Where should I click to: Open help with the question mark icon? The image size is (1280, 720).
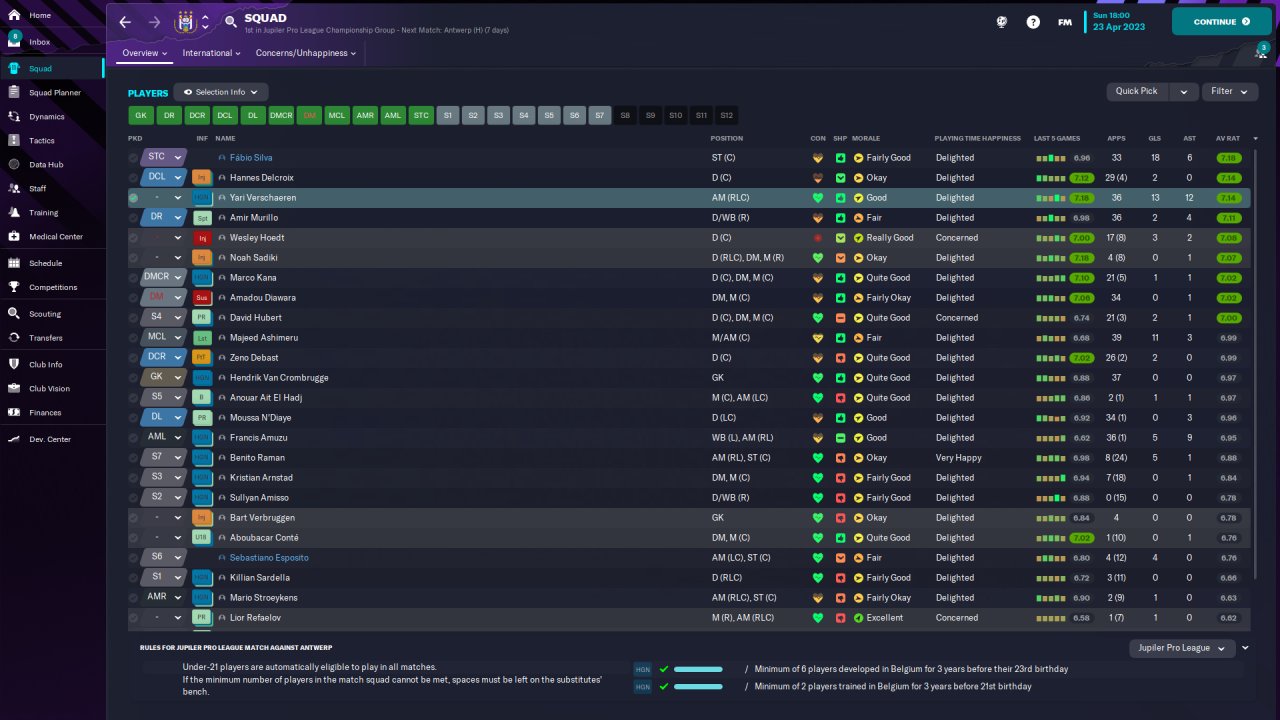click(1033, 22)
